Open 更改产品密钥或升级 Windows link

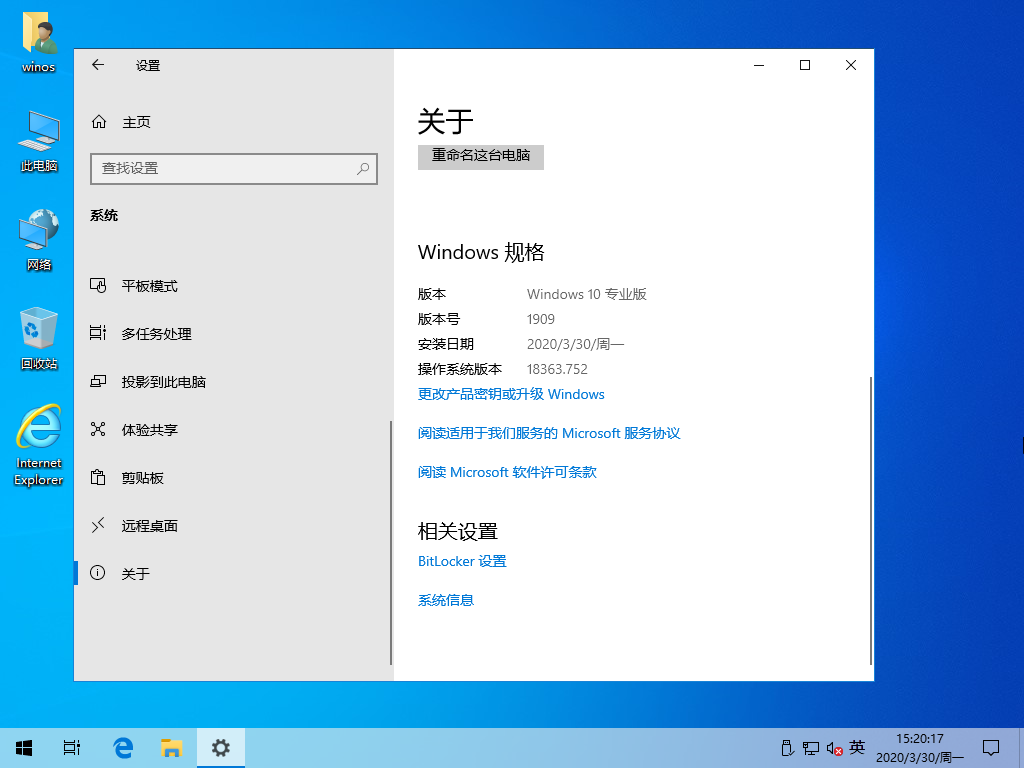pyautogui.click(x=511, y=394)
